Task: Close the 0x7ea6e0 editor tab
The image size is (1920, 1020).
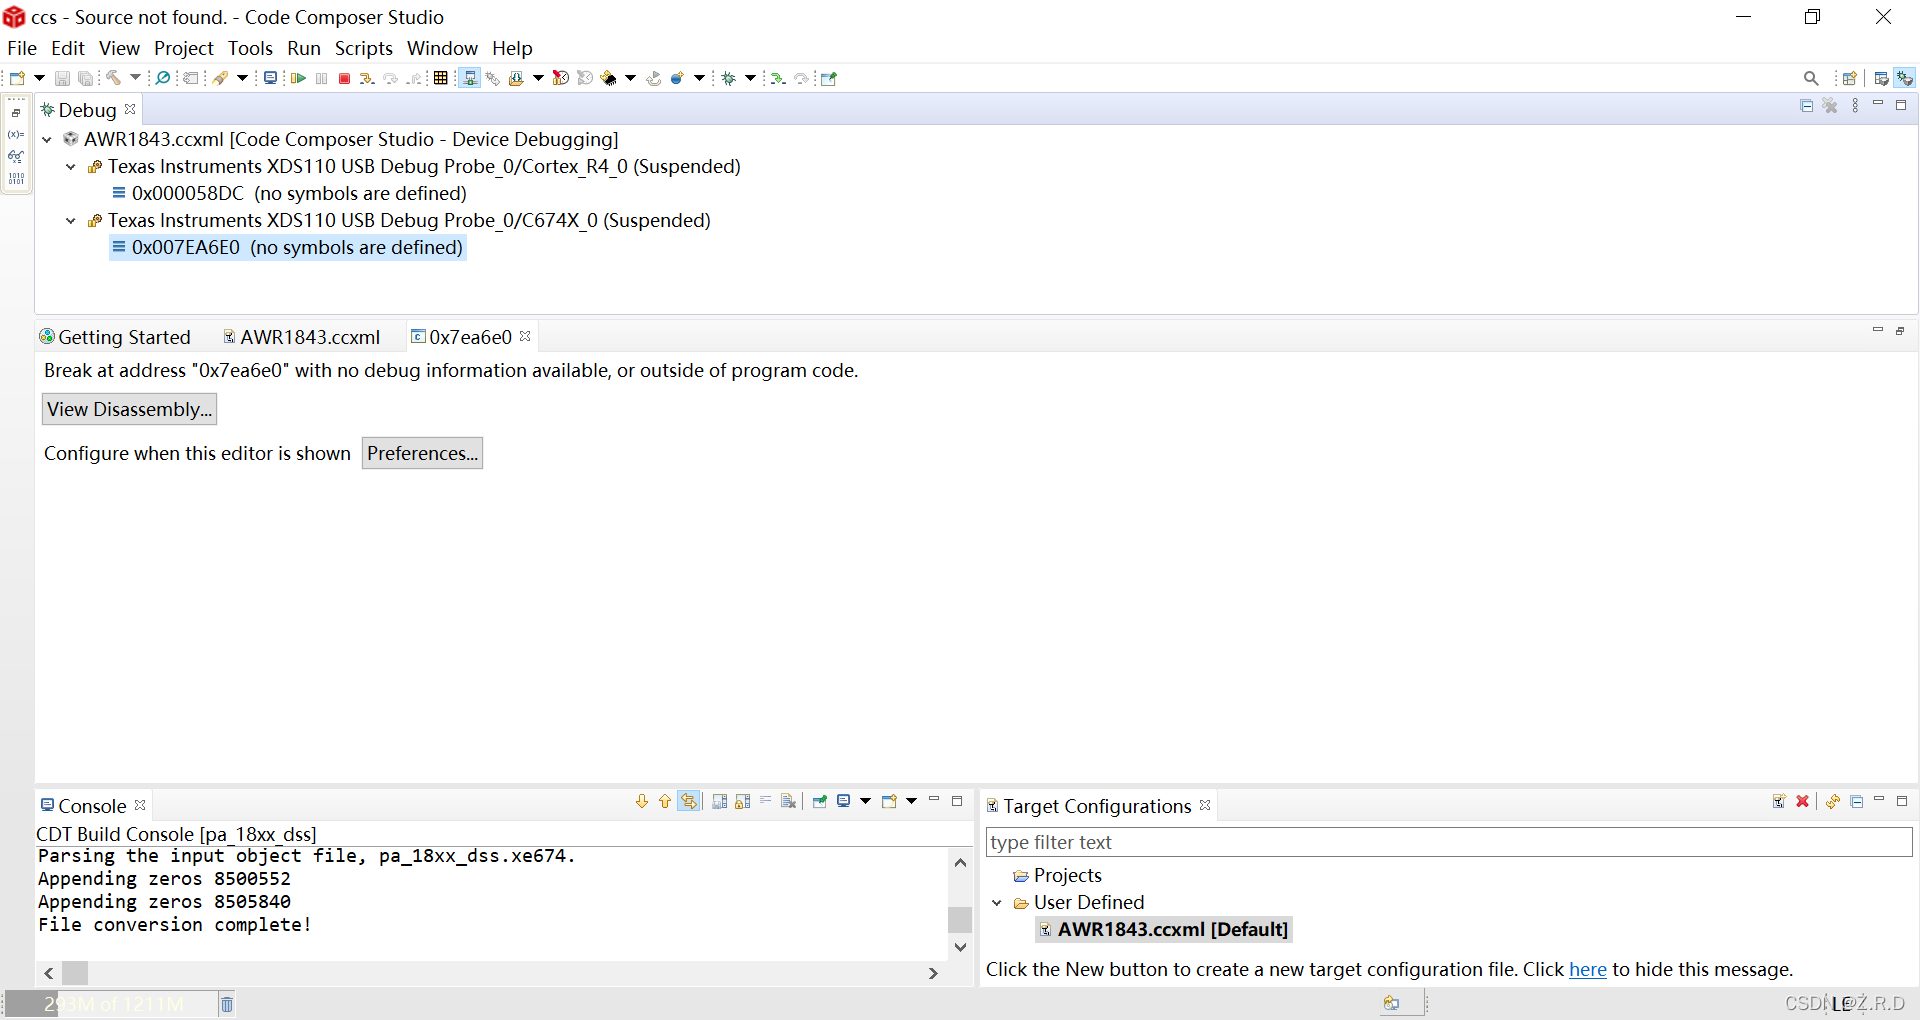Action: (525, 336)
